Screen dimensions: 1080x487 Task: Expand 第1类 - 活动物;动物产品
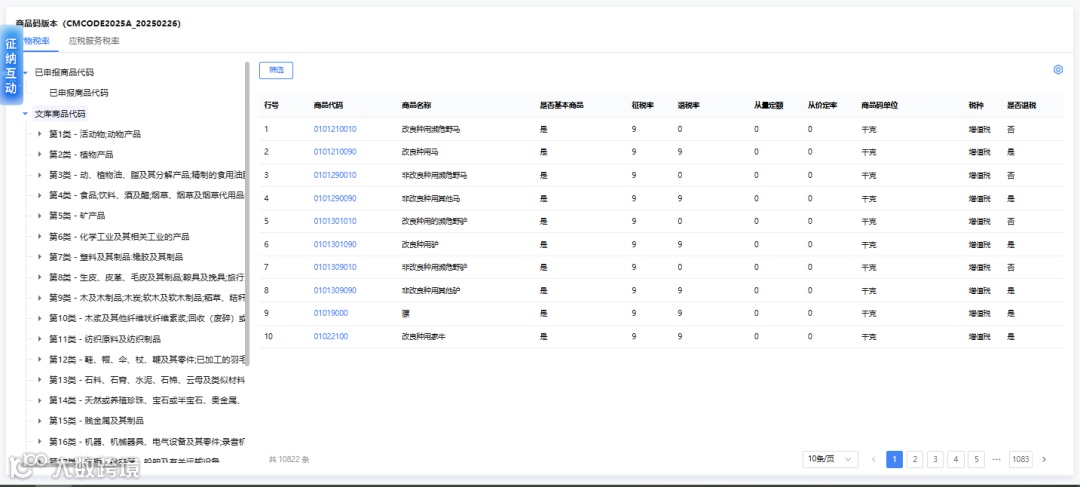[x=40, y=134]
